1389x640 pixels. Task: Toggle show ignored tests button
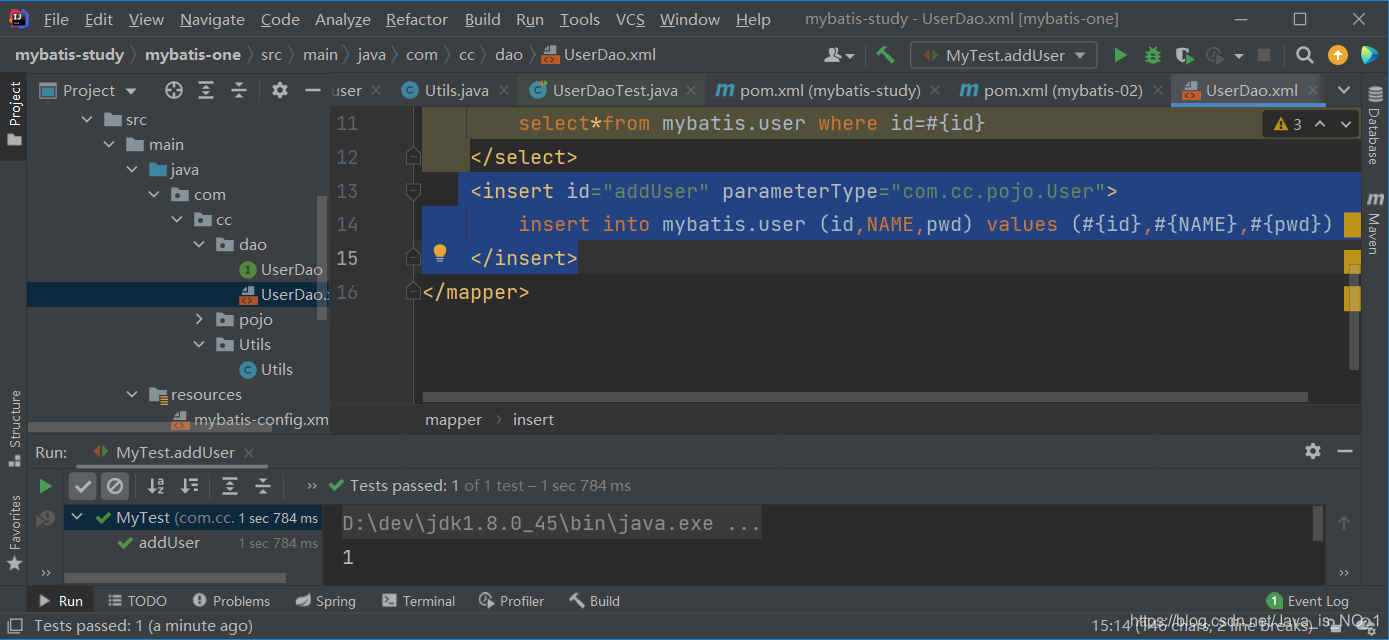[115, 486]
